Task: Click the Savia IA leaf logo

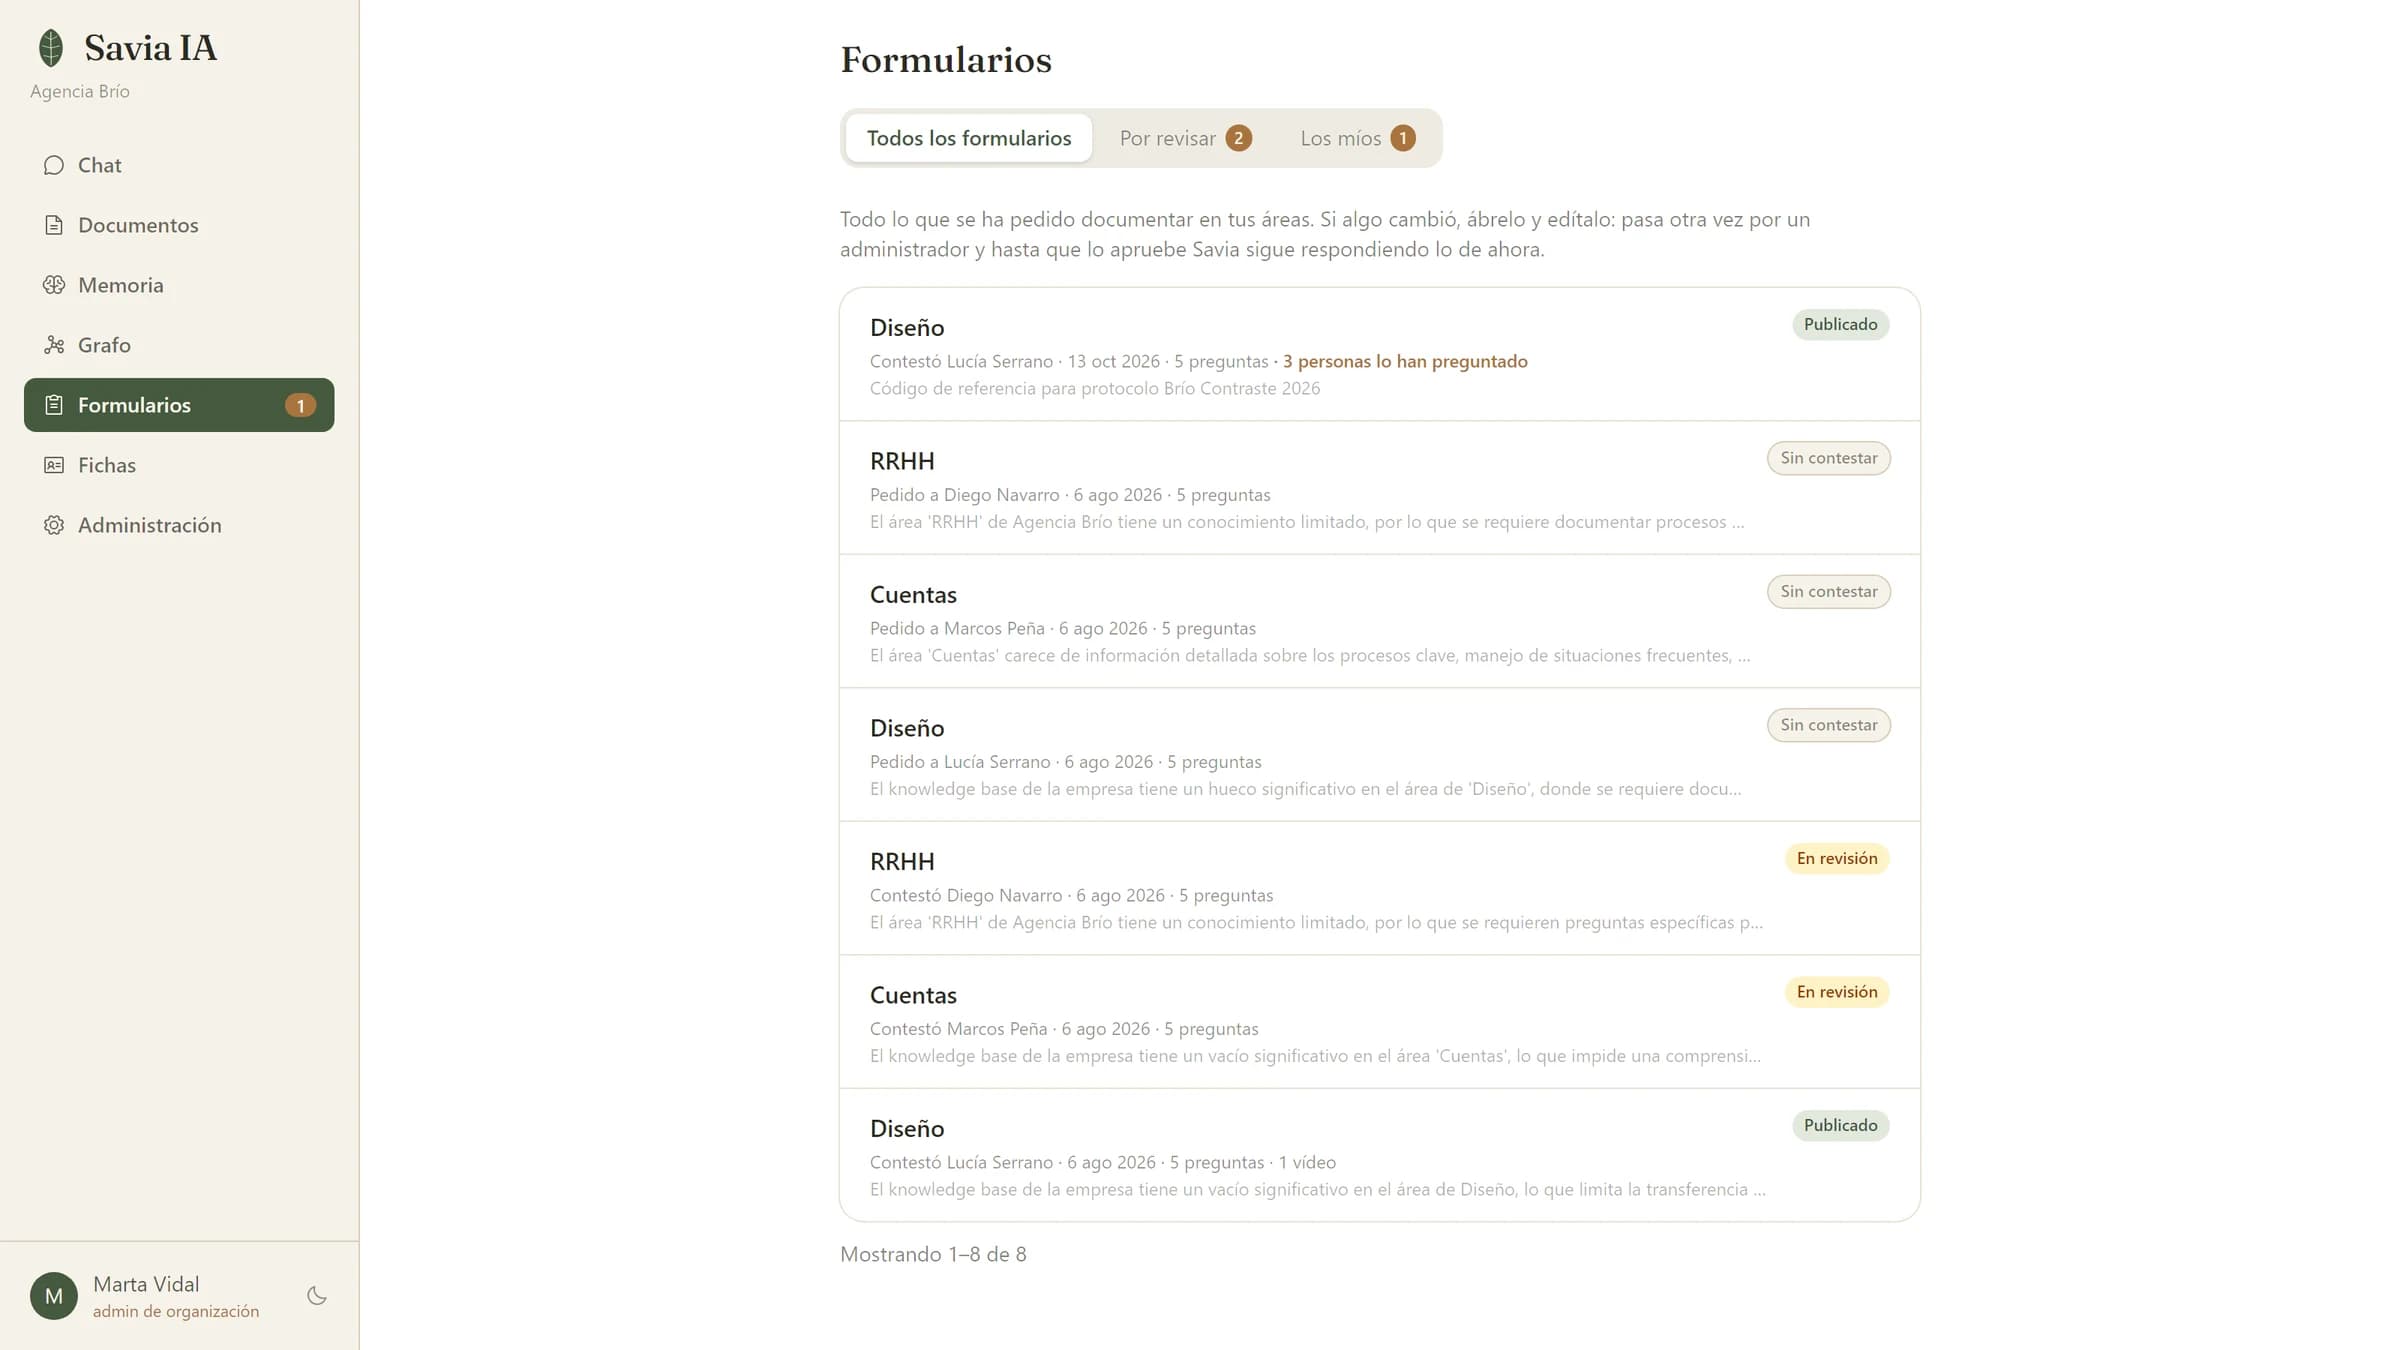Action: click(x=51, y=47)
